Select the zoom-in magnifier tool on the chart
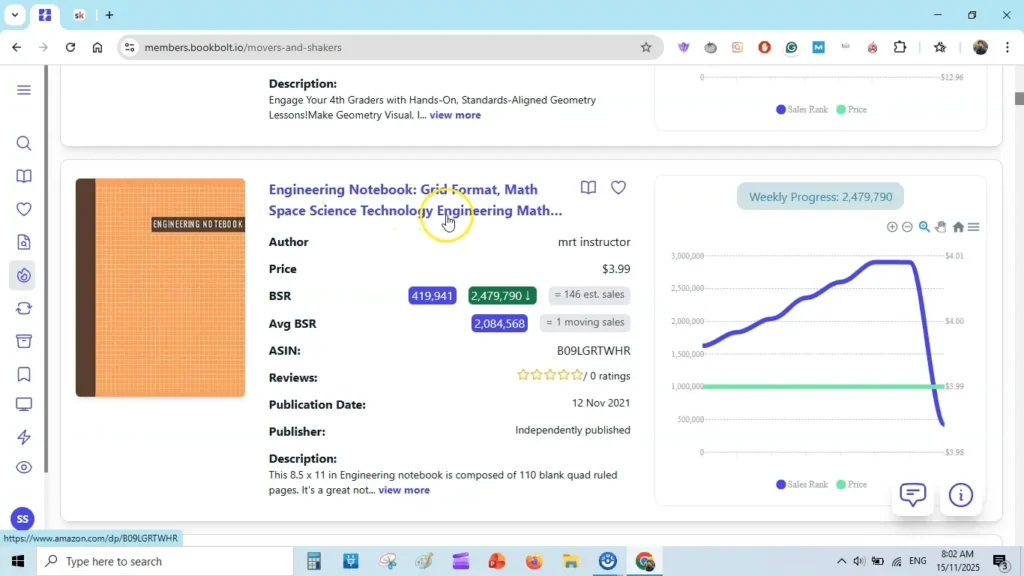The width and height of the screenshot is (1024, 576). pos(923,227)
